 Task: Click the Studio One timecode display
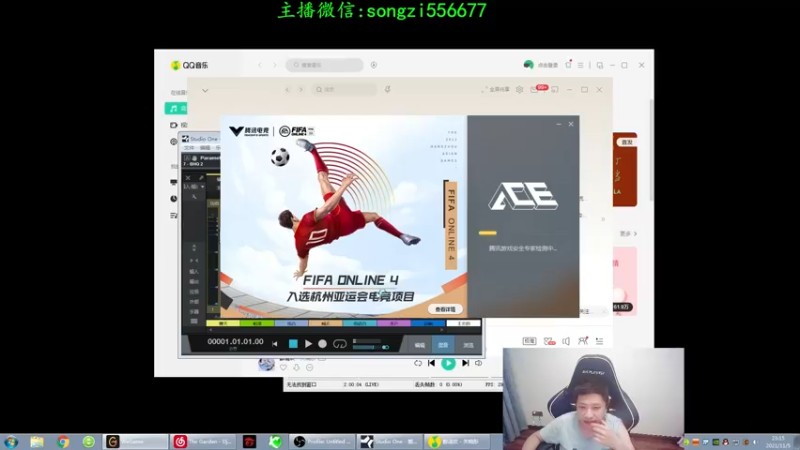(x=235, y=341)
